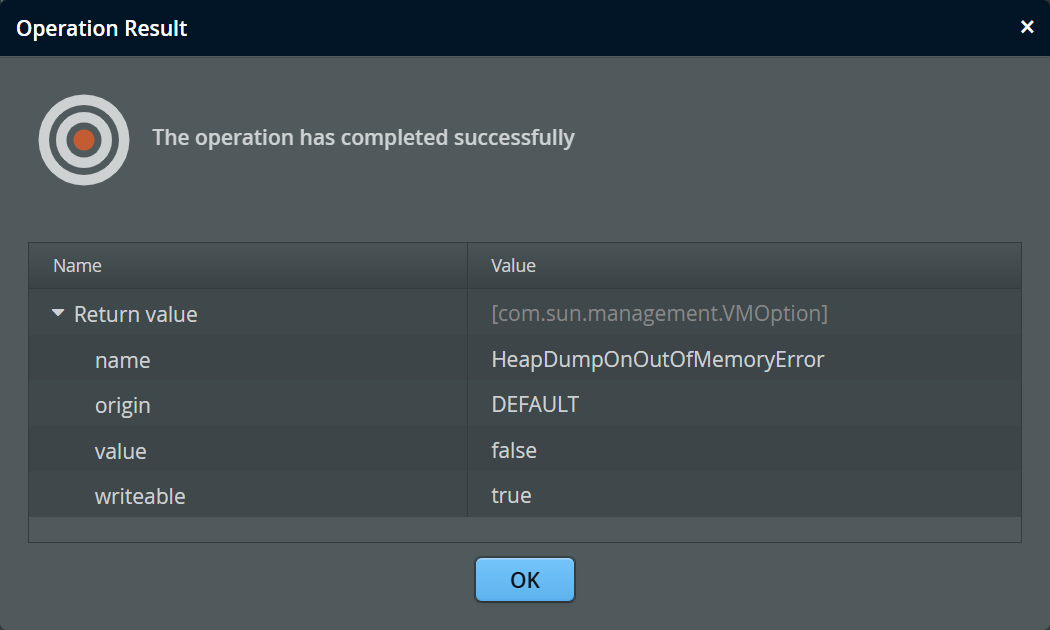Click the true writeable value cell
This screenshot has height=630, width=1050.
pos(511,496)
